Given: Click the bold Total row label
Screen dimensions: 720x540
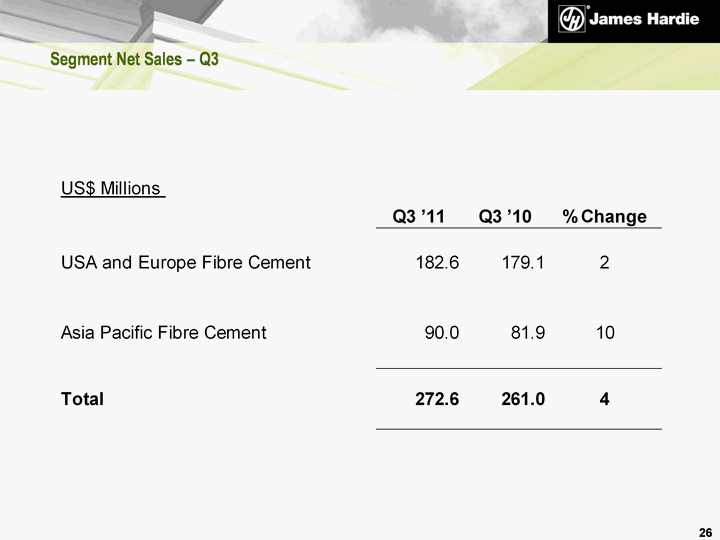Looking at the screenshot, I should point(82,399).
